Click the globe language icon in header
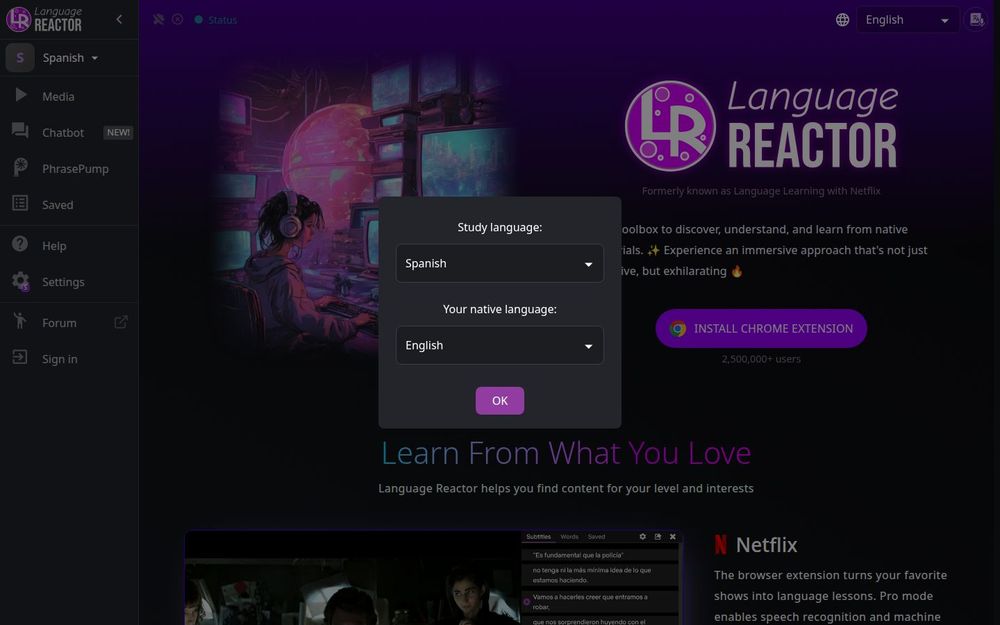Viewport: 1000px width, 625px height. pos(841,18)
